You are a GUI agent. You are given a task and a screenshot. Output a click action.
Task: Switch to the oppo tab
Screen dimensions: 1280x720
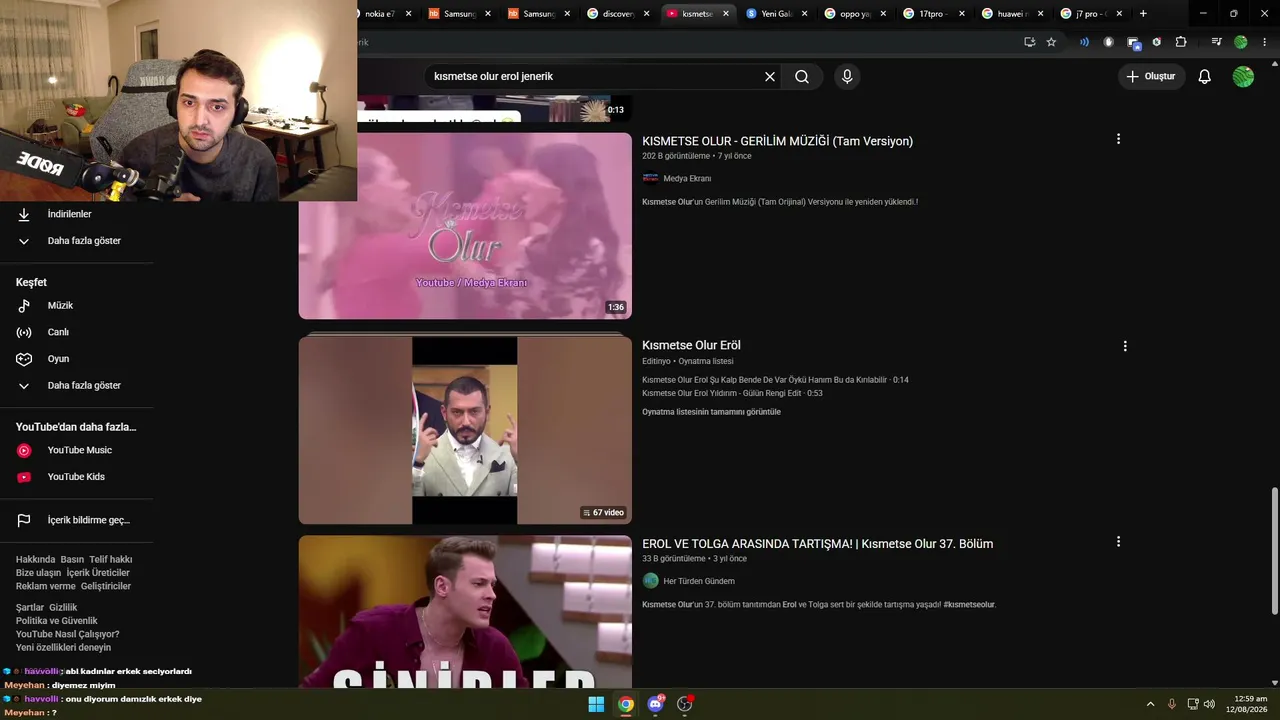pyautogui.click(x=849, y=14)
